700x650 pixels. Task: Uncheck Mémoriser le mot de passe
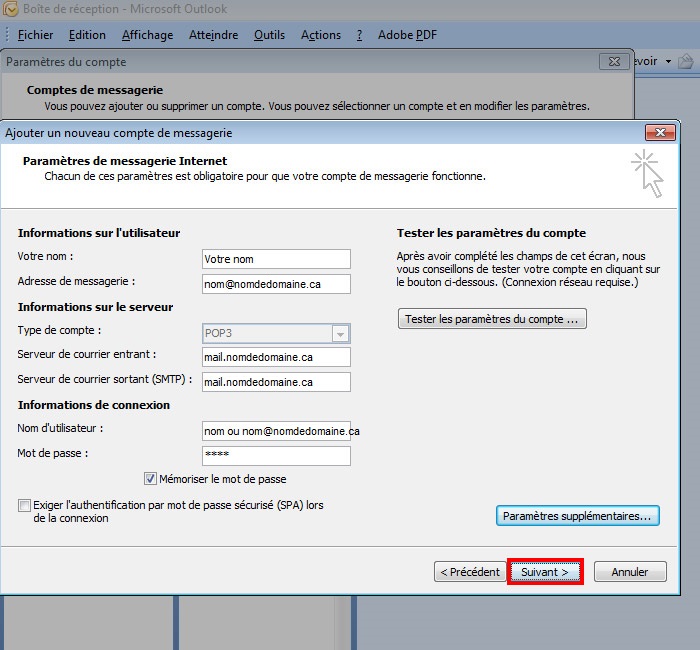150,479
